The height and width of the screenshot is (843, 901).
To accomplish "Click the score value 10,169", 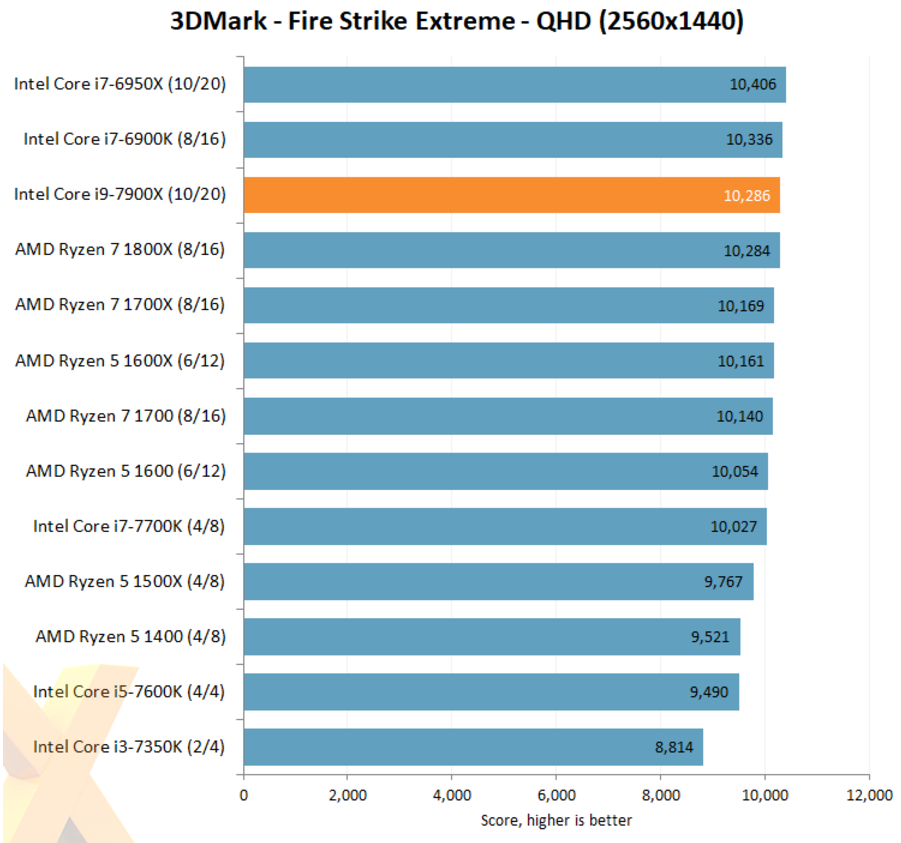I will point(741,306).
